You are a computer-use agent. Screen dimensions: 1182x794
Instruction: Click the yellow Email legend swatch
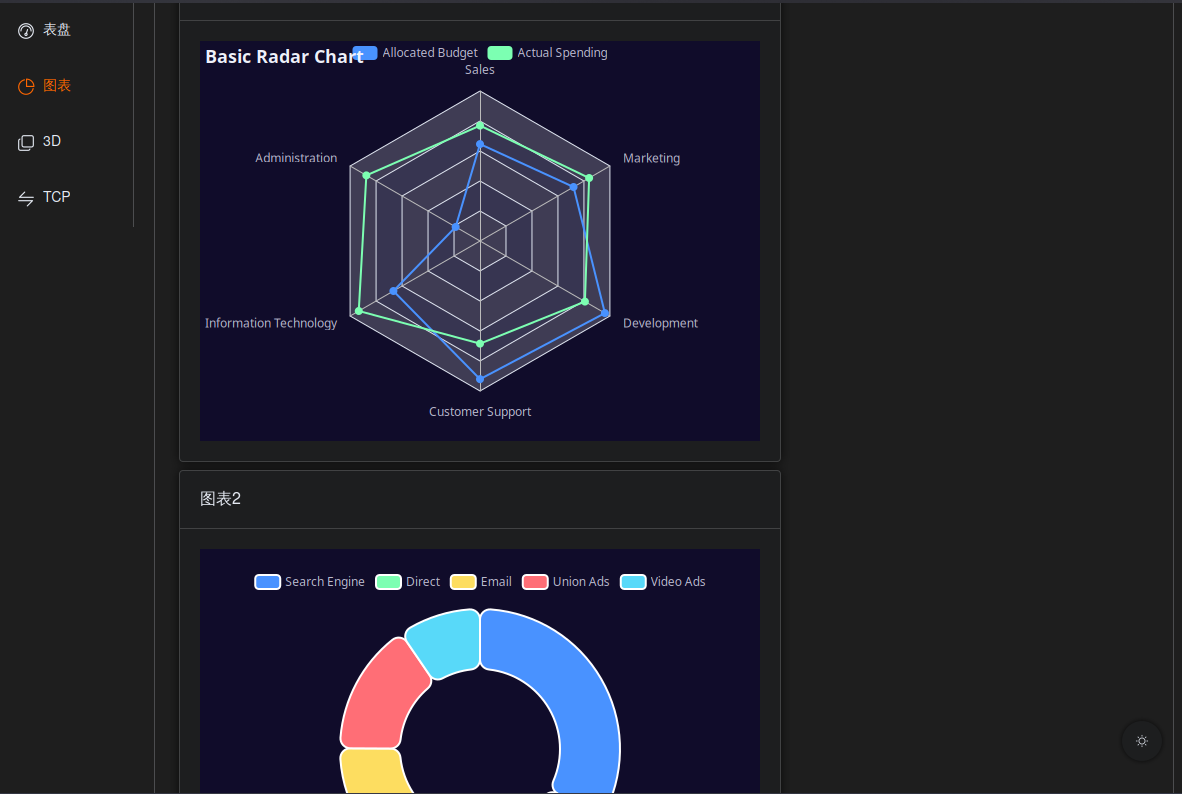463,581
